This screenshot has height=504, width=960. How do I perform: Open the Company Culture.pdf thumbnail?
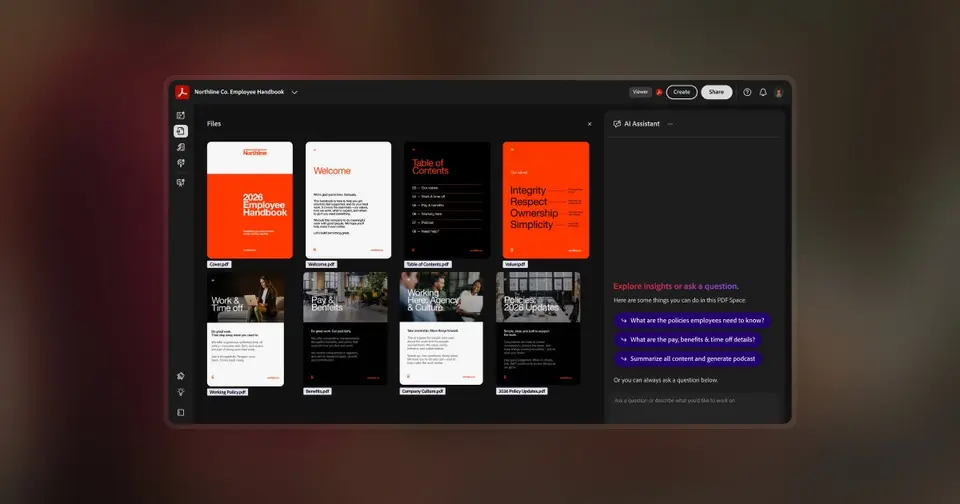coord(441,329)
